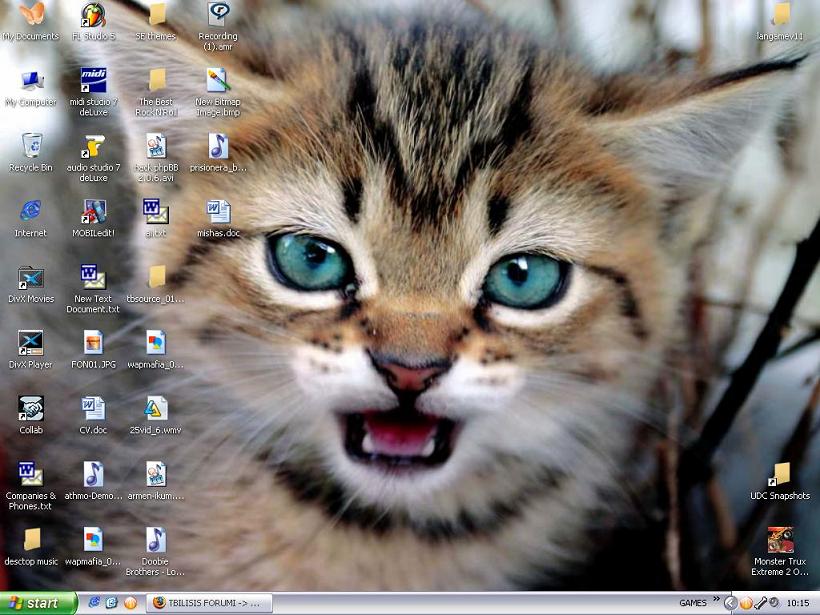
Task: View the FON01.JPG image
Action: click(93, 344)
